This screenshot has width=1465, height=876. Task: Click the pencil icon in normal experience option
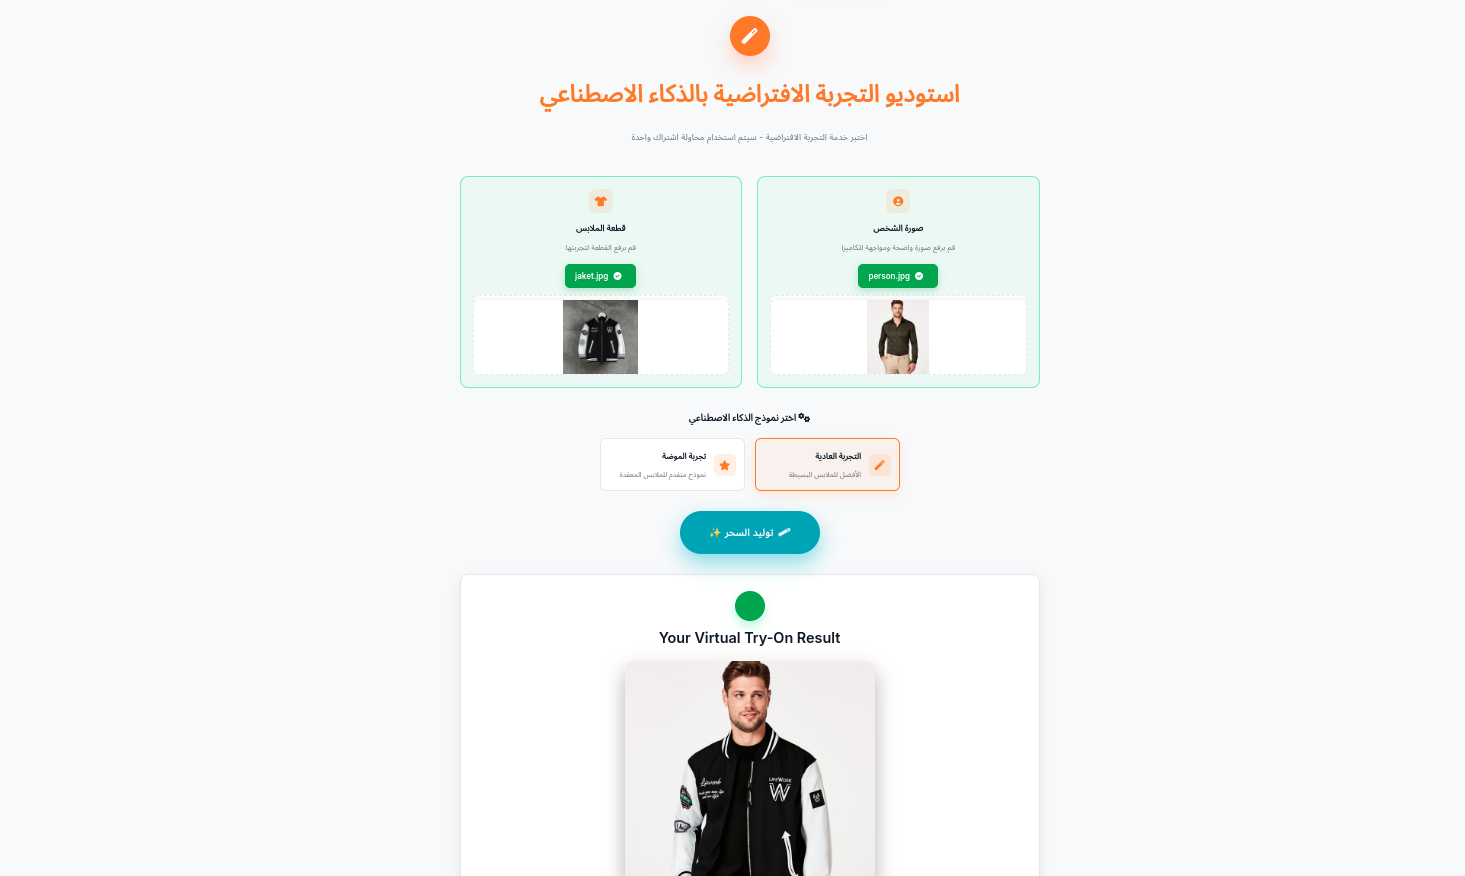pos(880,465)
